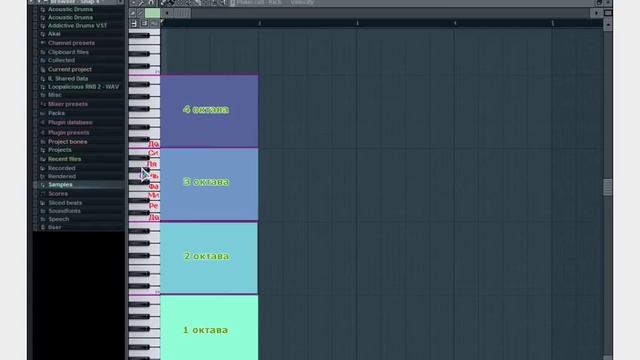The image size is (640, 360).
Task: Play the piano key labeled Фа
Action: point(153,187)
